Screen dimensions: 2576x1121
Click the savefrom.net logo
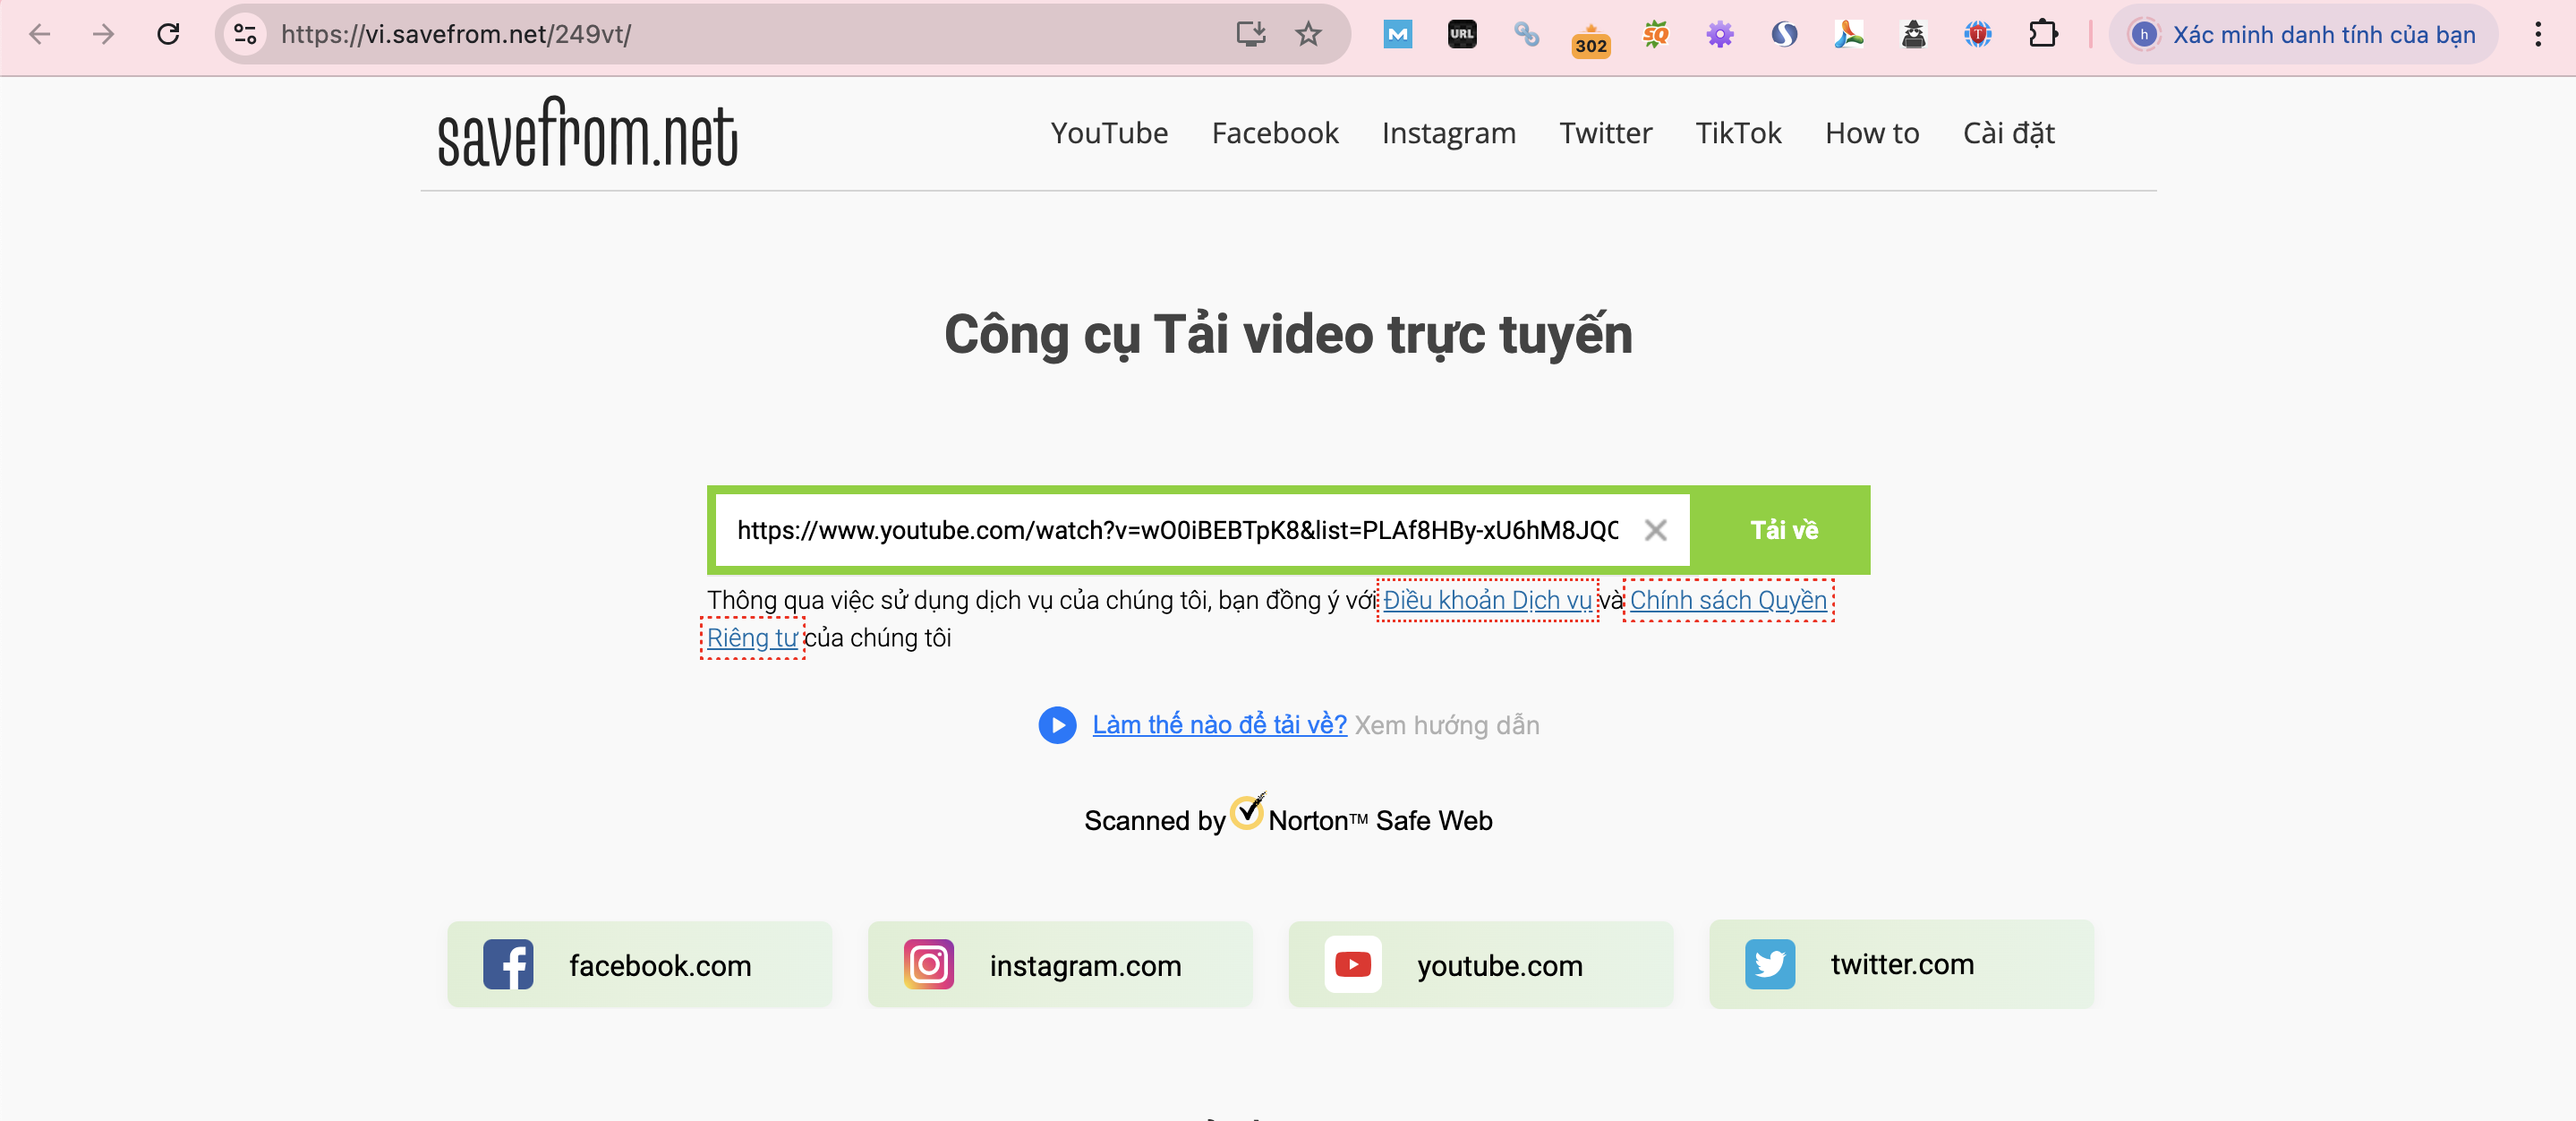tap(588, 133)
